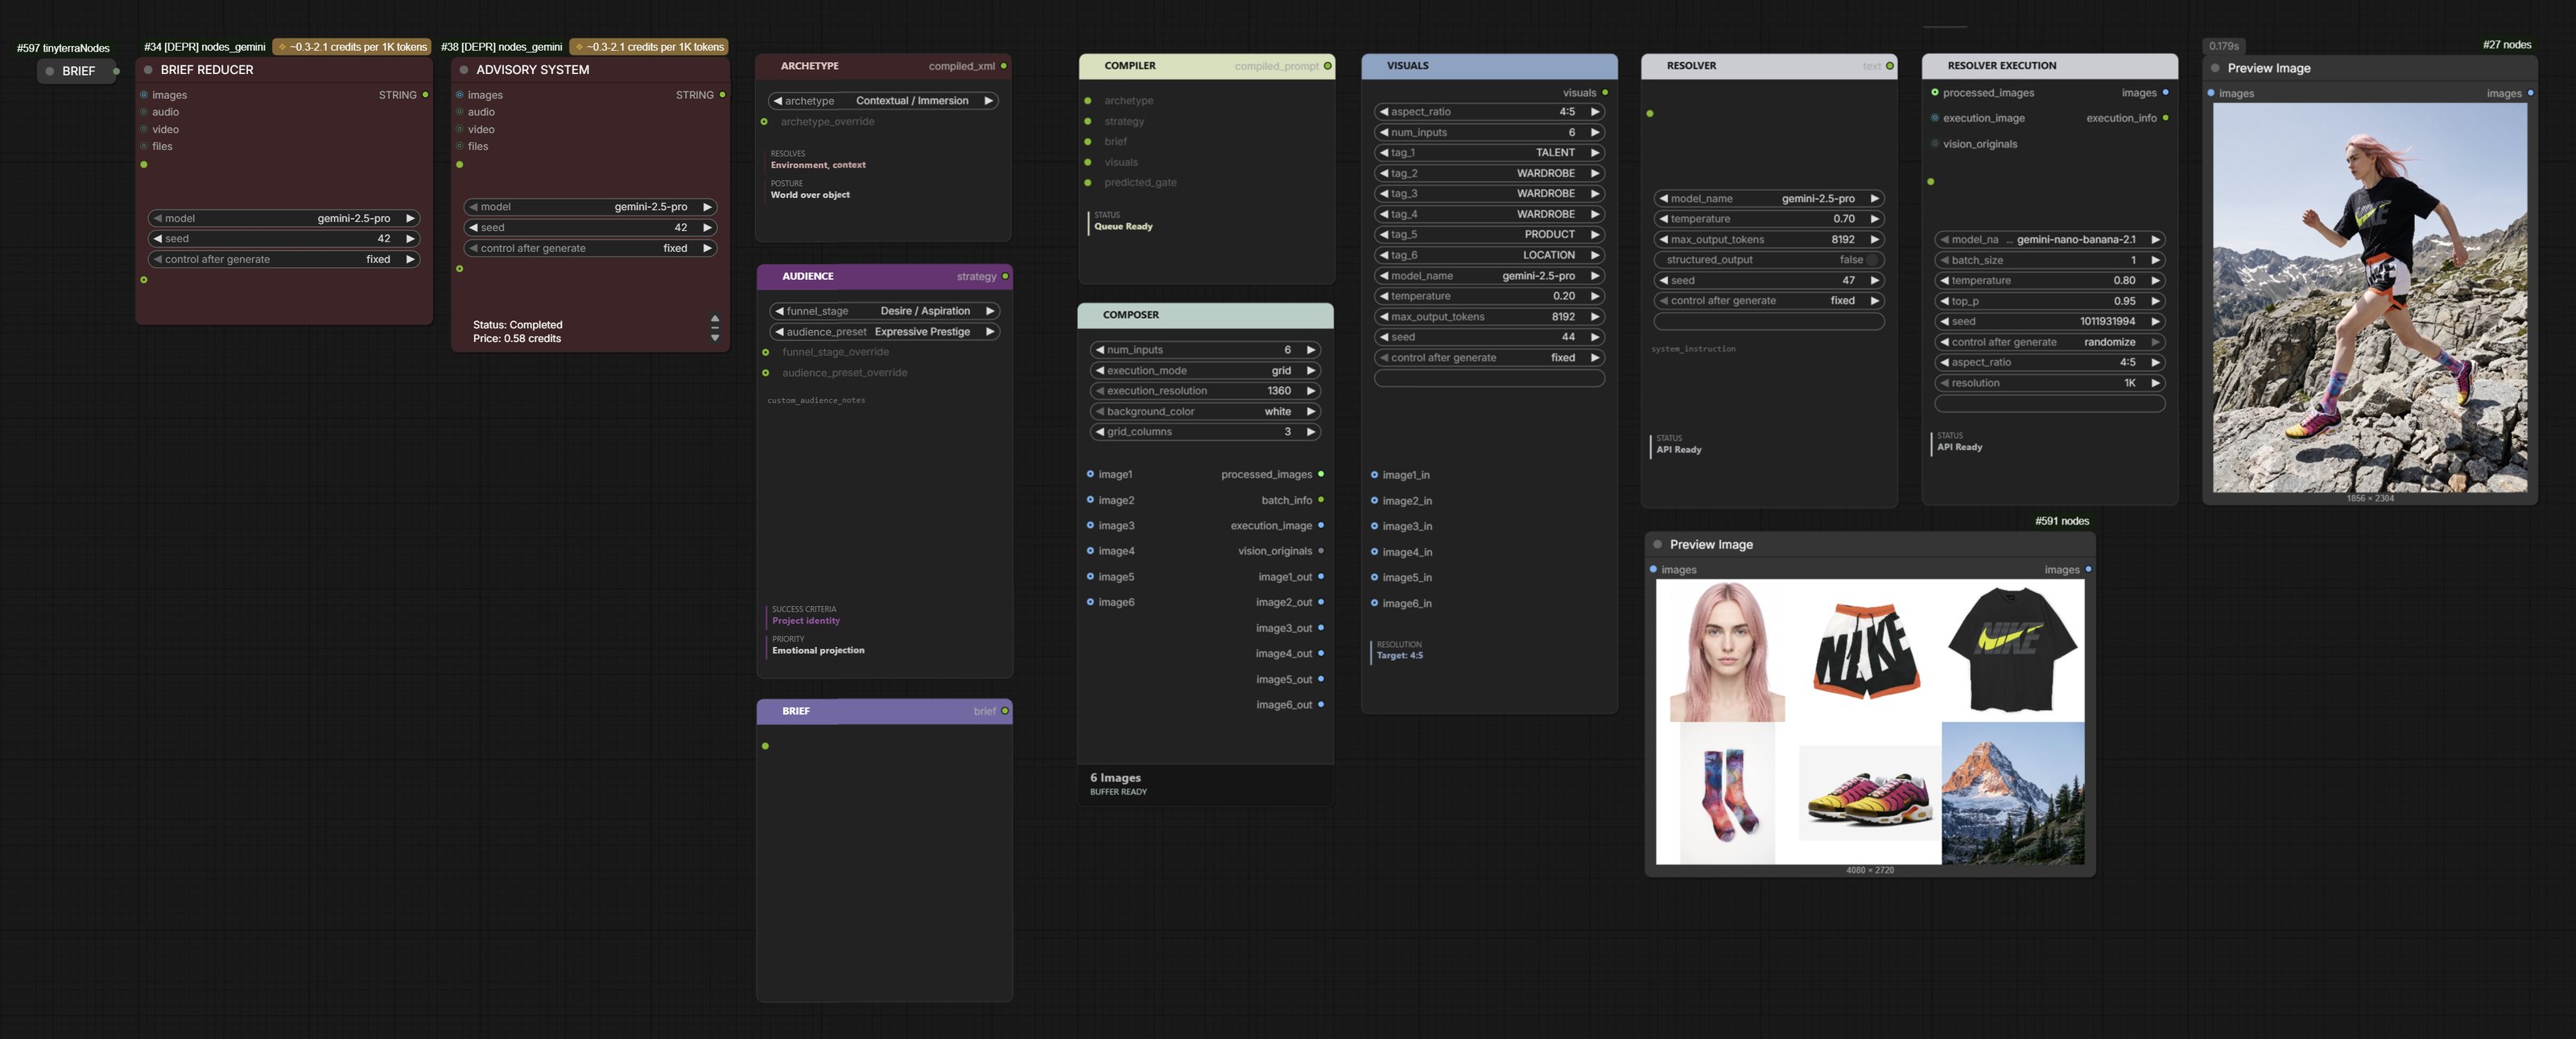Click the scroll arrows beside Status: Completed
The height and width of the screenshot is (1039, 2576).
click(x=715, y=328)
